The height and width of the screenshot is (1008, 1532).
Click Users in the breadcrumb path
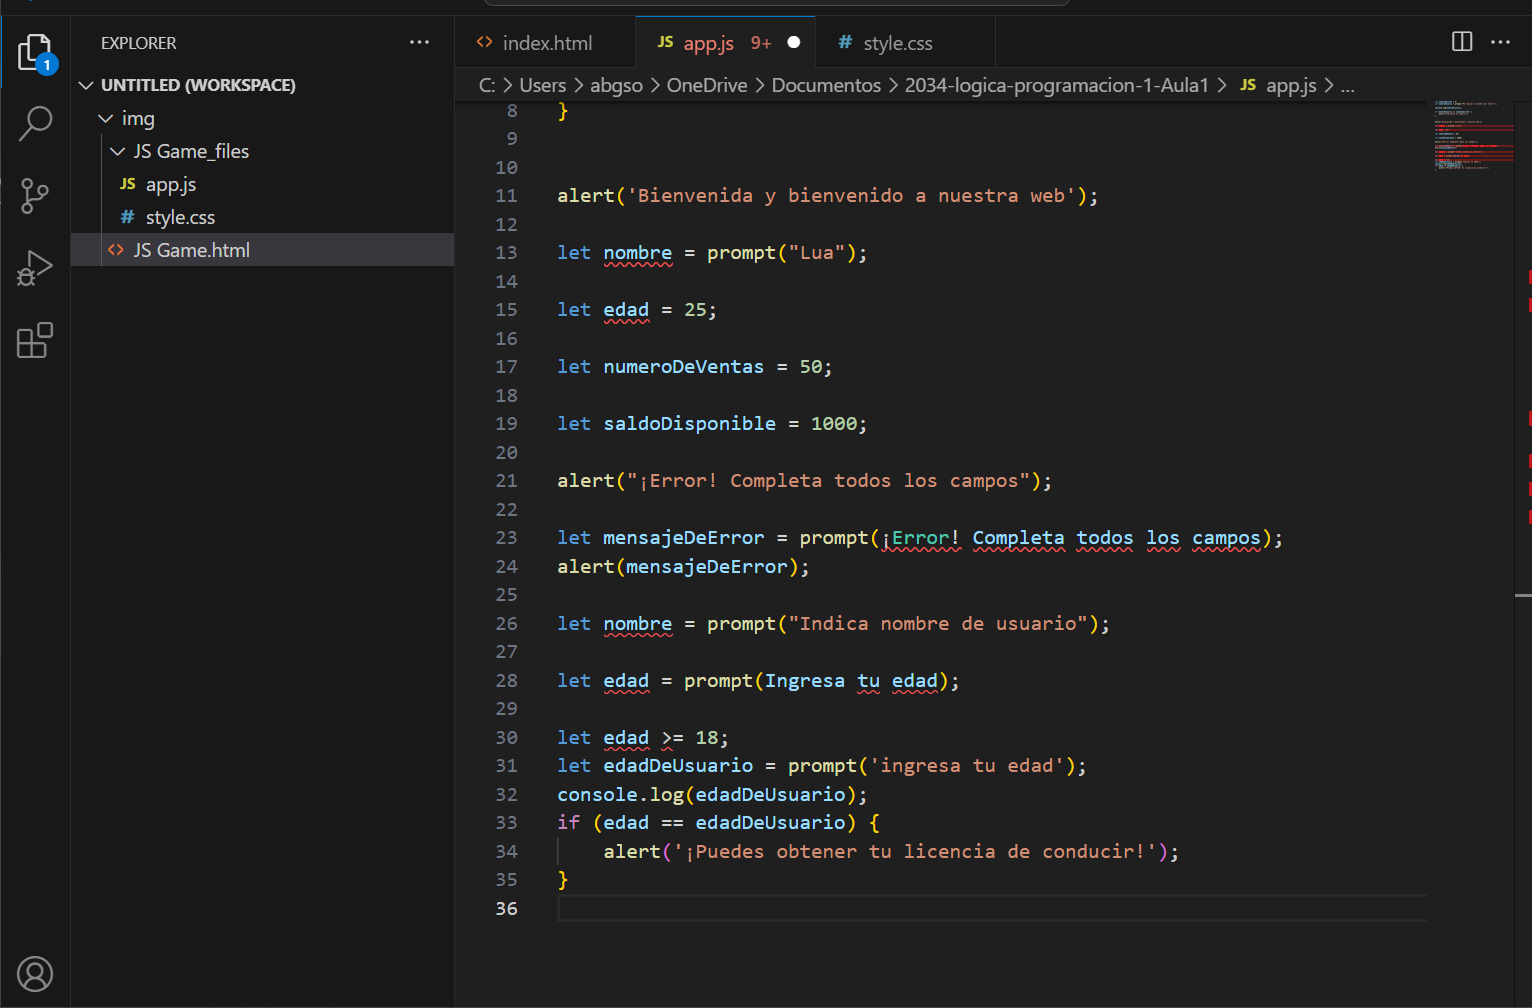[x=542, y=85]
